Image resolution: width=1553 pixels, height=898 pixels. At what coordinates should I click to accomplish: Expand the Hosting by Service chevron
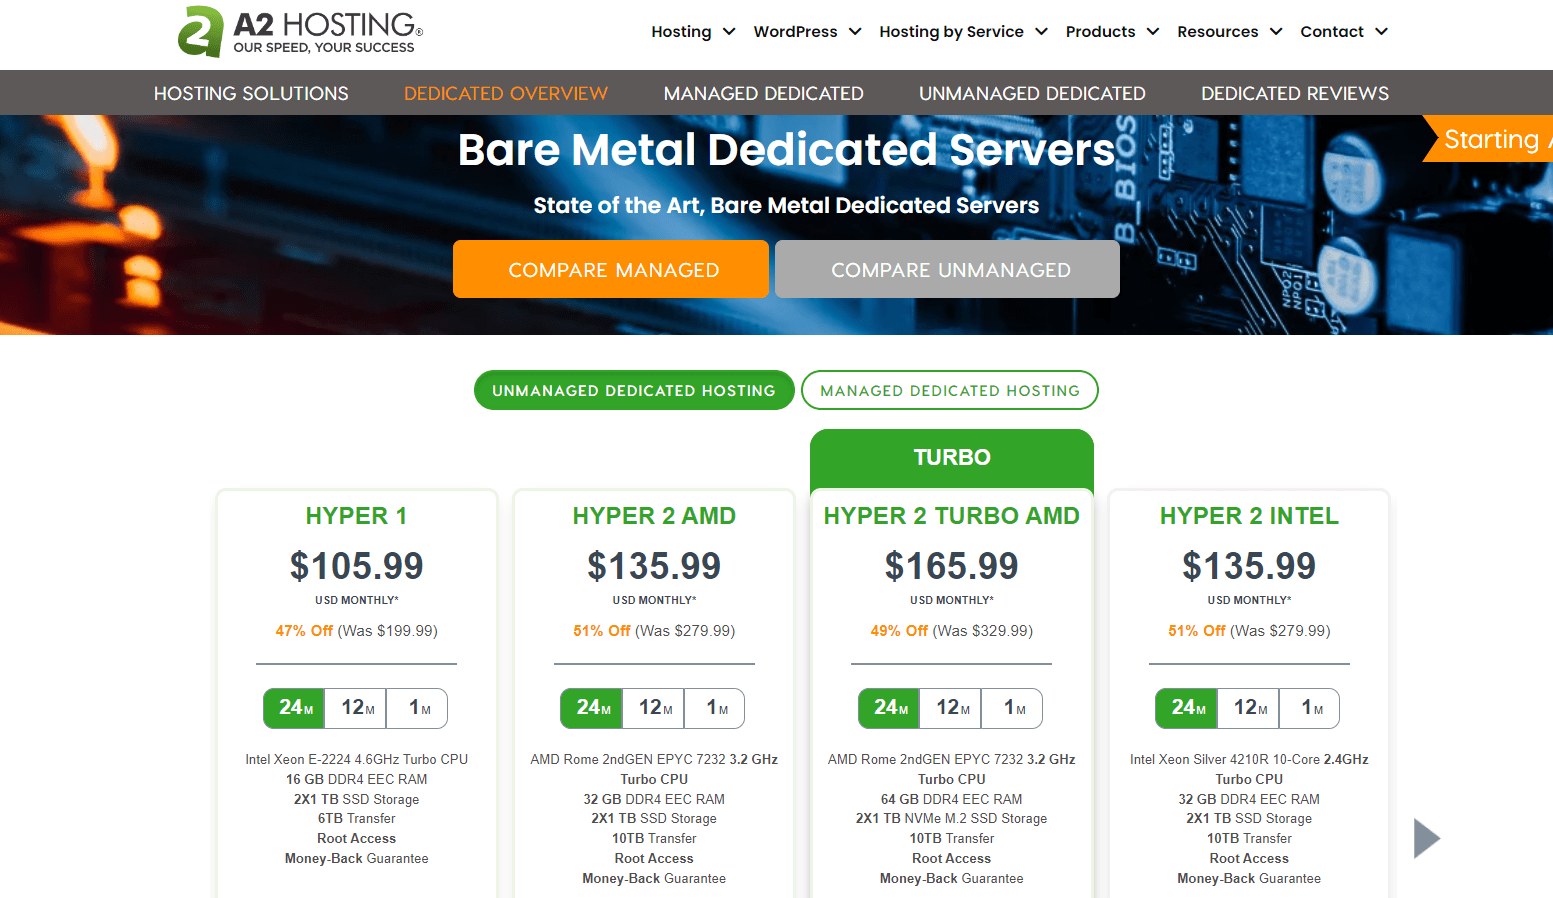(1041, 32)
